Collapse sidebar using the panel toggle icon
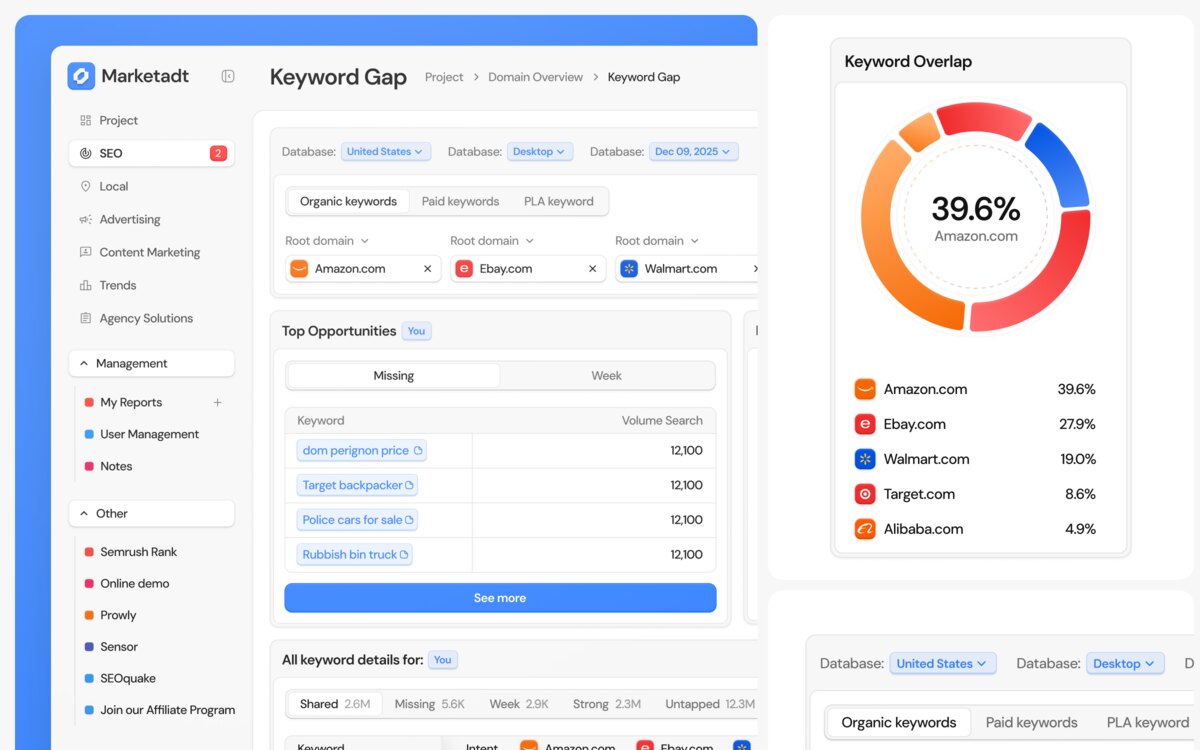Image resolution: width=1200 pixels, height=750 pixels. [x=228, y=76]
